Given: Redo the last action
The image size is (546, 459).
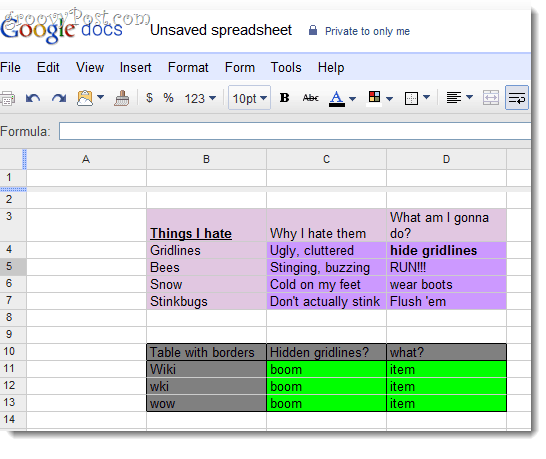Looking at the screenshot, I should [x=59, y=99].
